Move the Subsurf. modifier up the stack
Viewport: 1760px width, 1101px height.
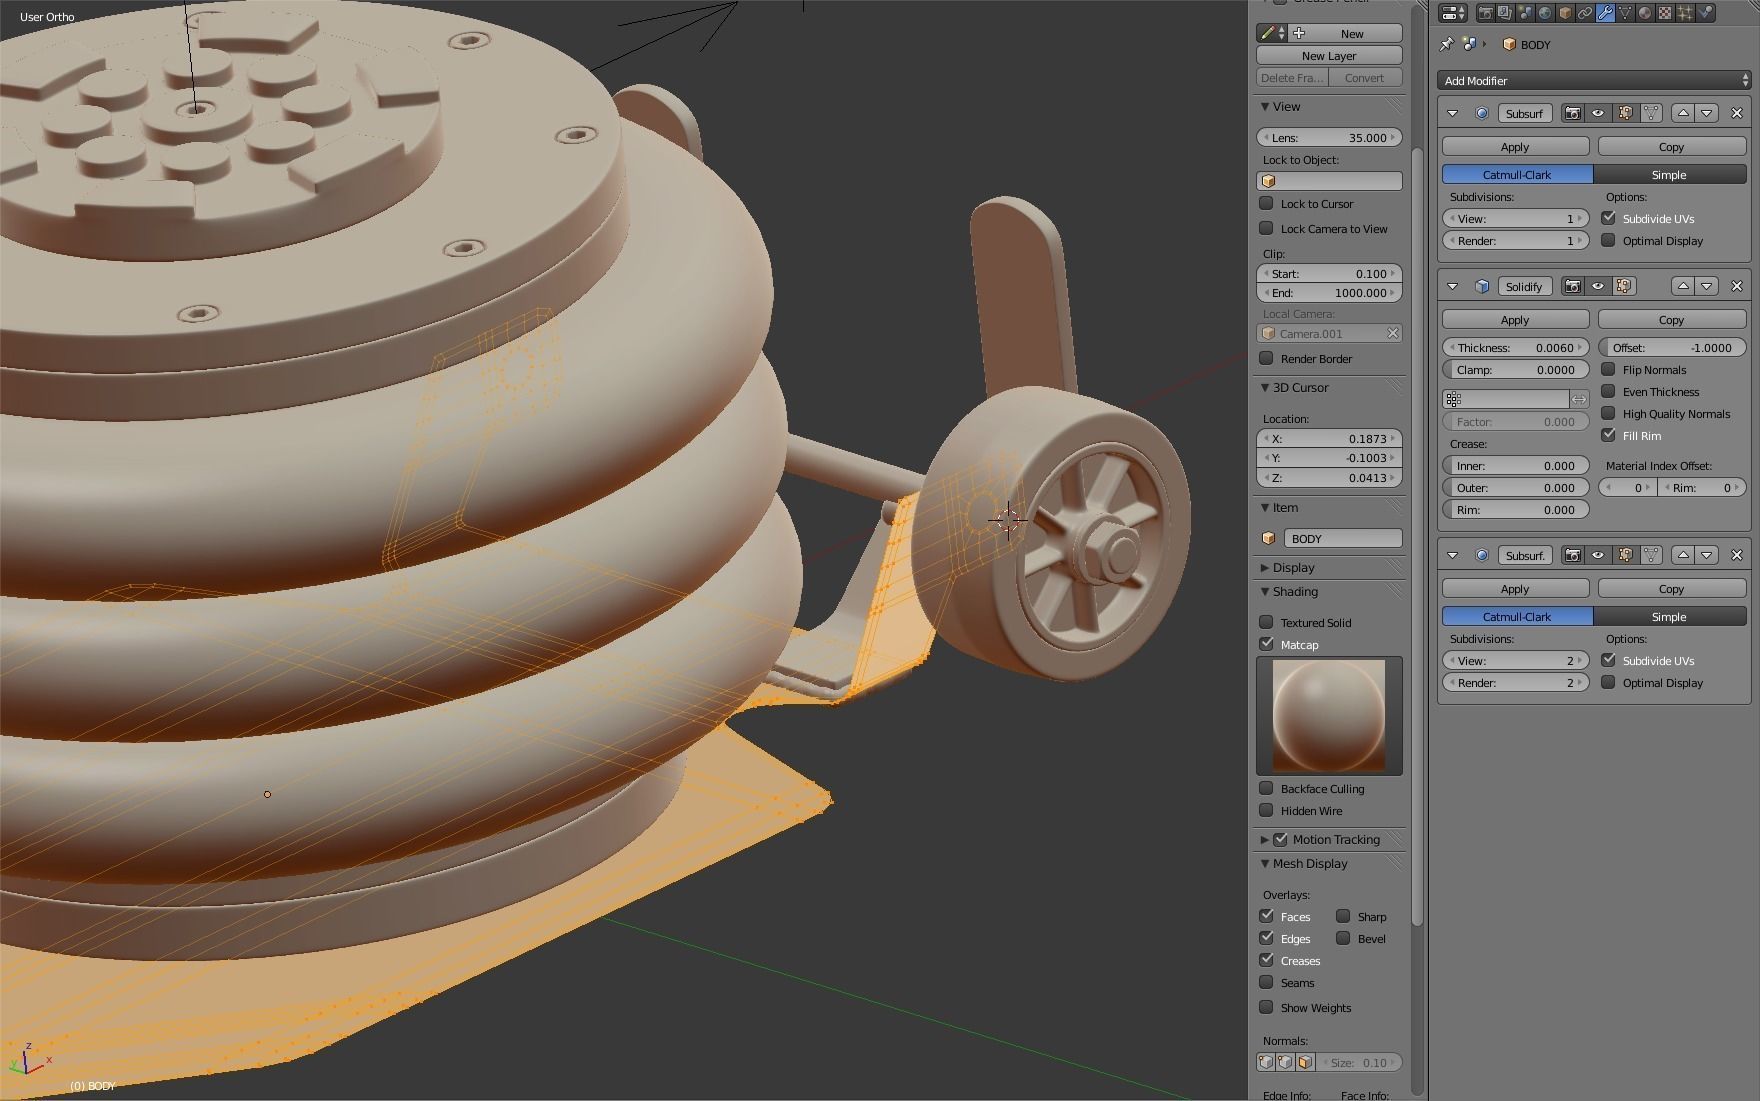(x=1683, y=555)
